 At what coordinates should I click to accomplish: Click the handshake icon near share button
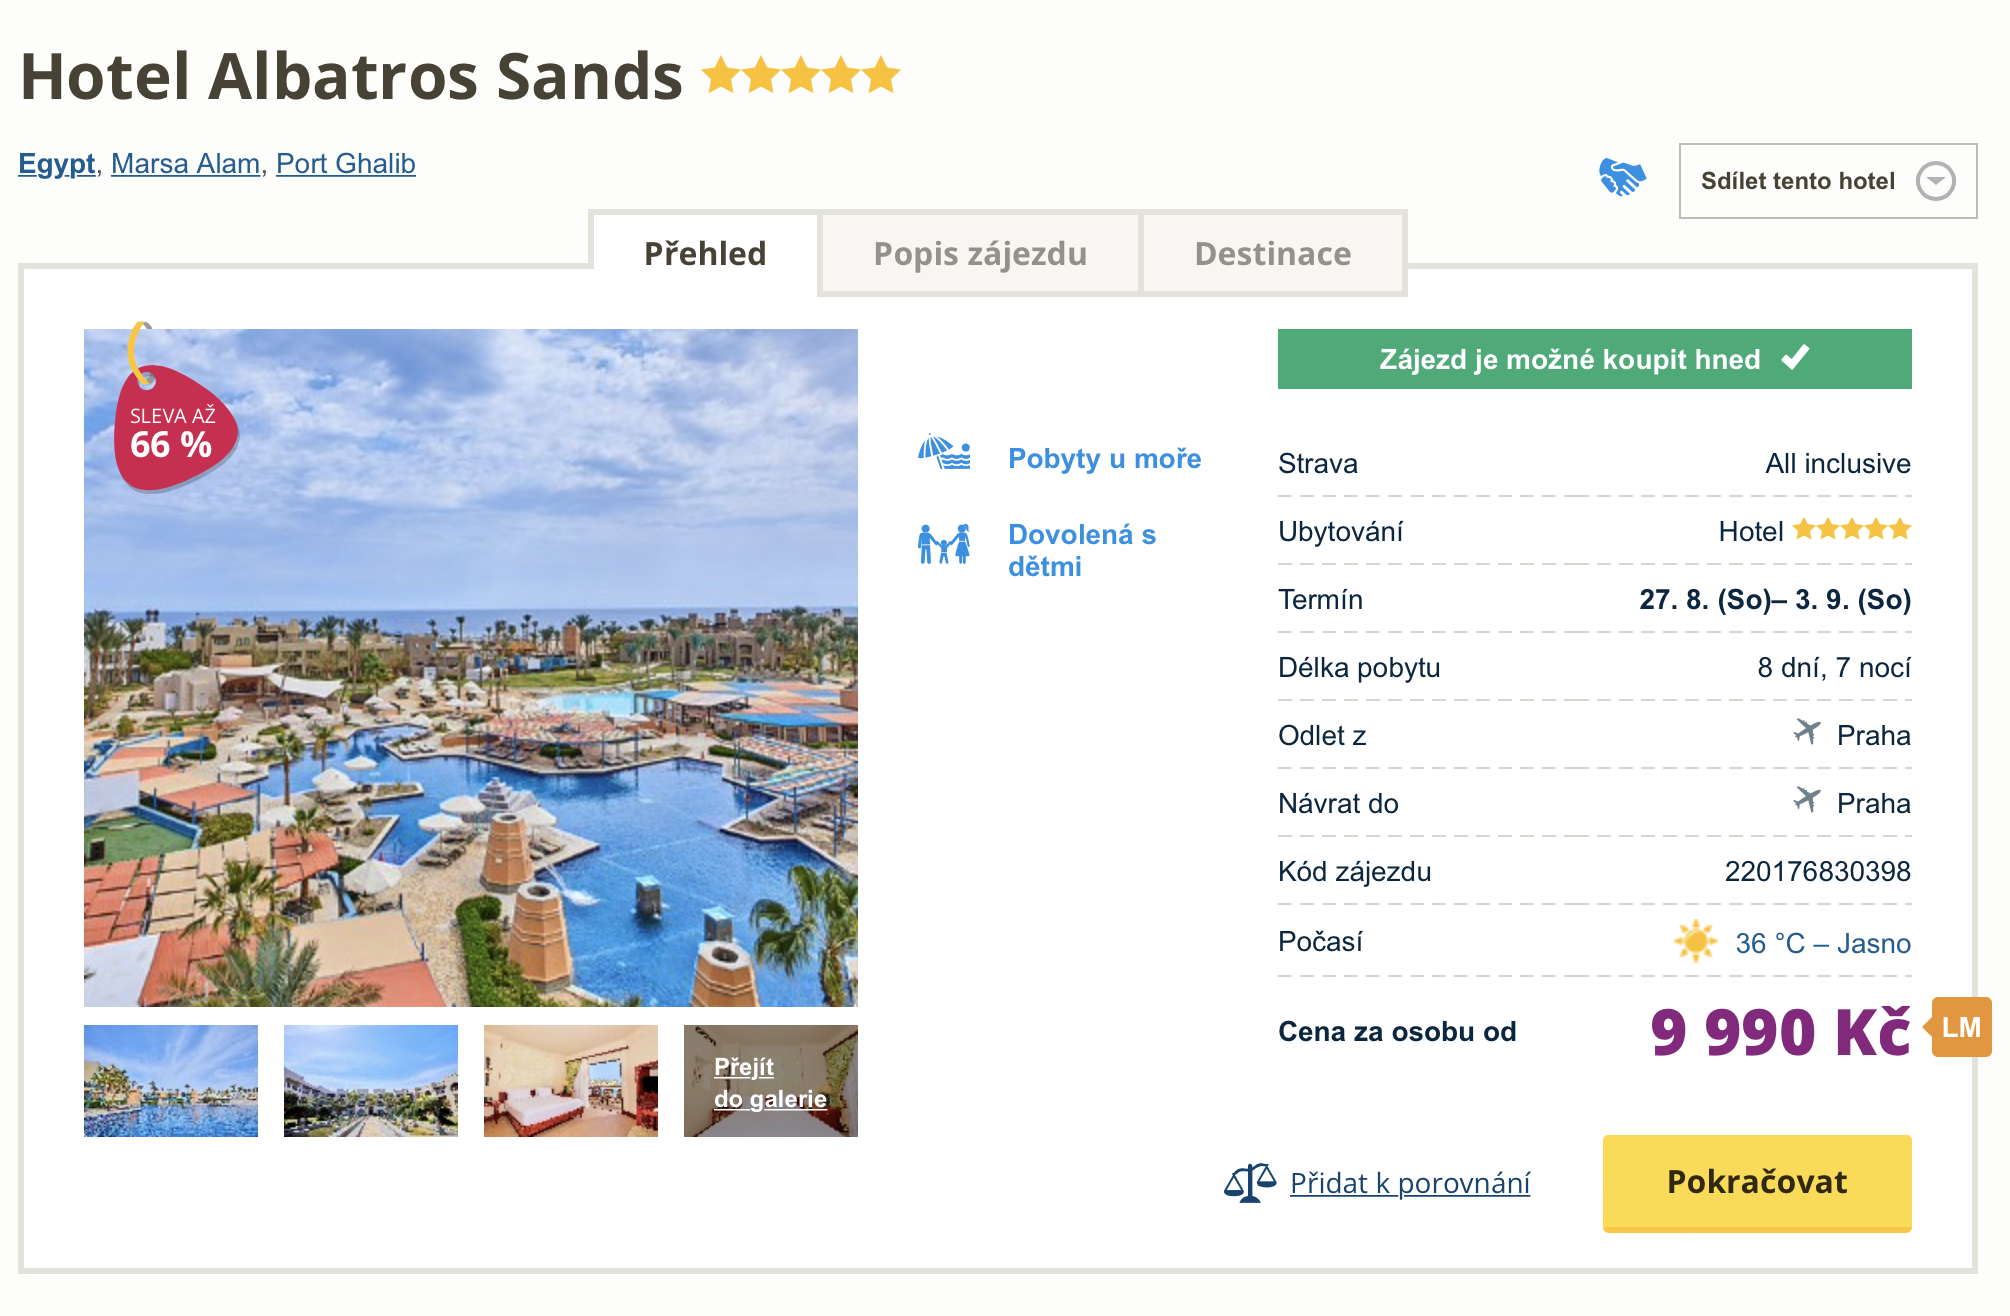[1621, 178]
